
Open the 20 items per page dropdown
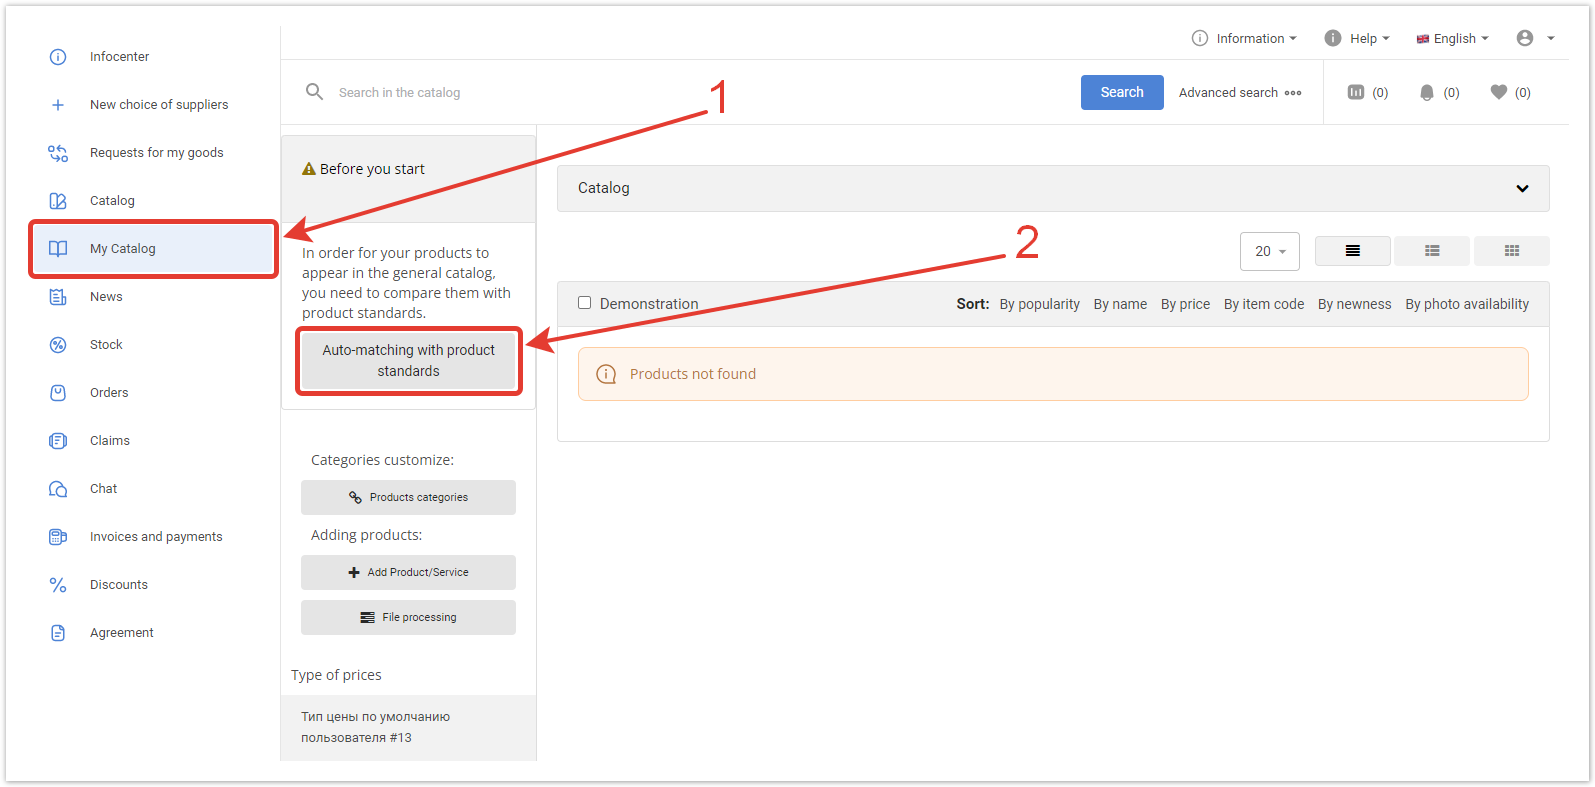[1270, 251]
